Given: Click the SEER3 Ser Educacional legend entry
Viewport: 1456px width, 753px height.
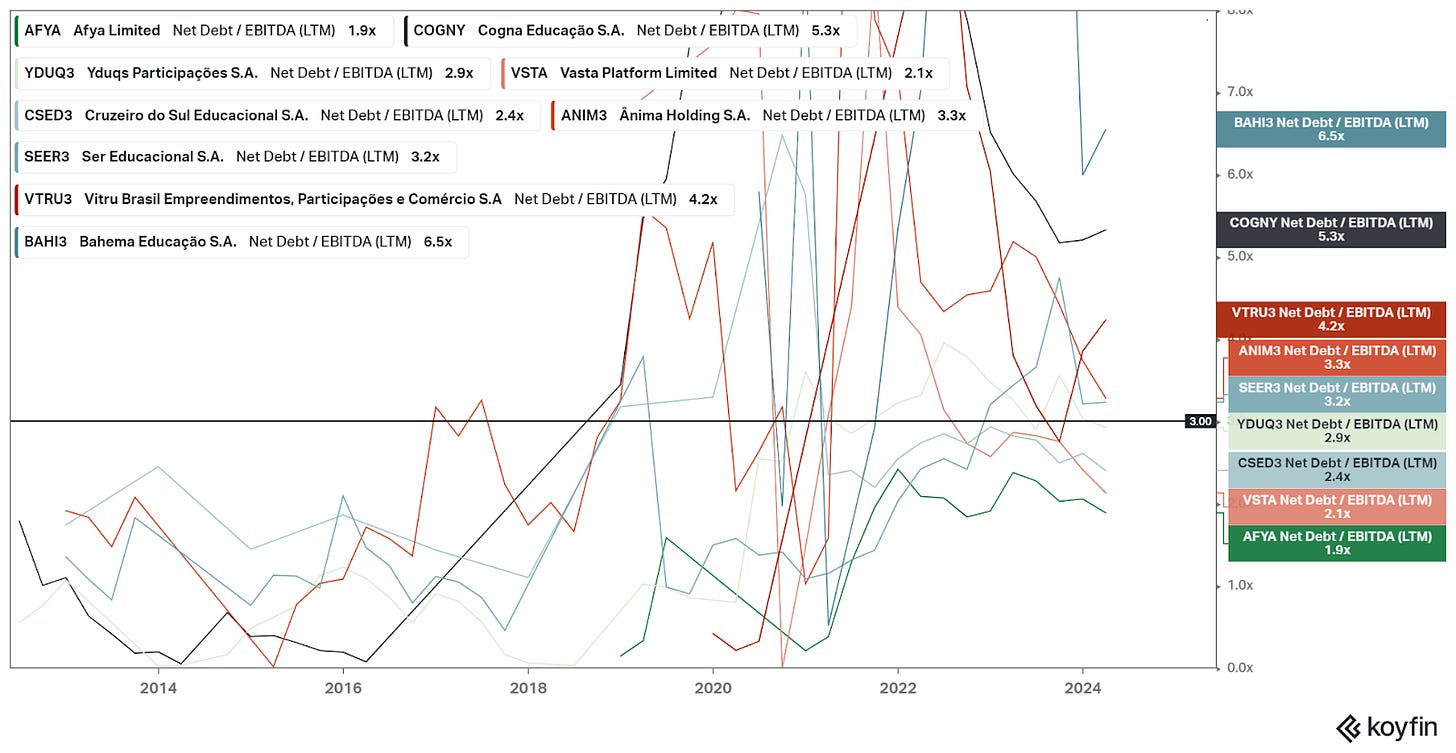Looking at the screenshot, I should point(234,157).
